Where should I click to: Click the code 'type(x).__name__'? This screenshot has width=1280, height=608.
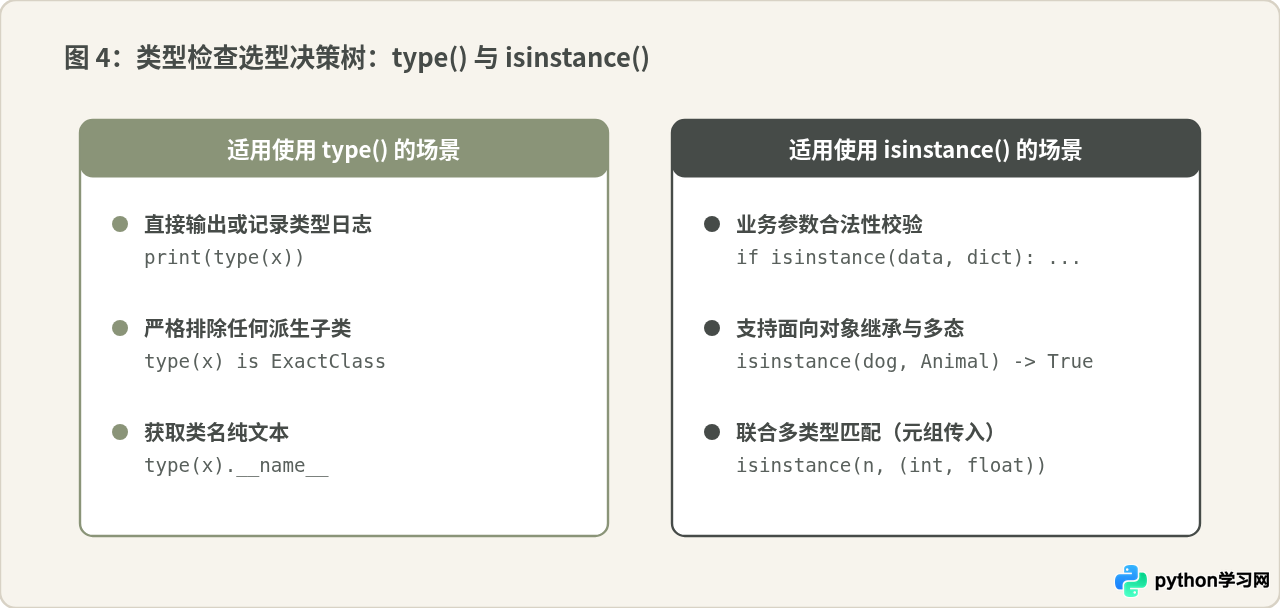(x=236, y=465)
